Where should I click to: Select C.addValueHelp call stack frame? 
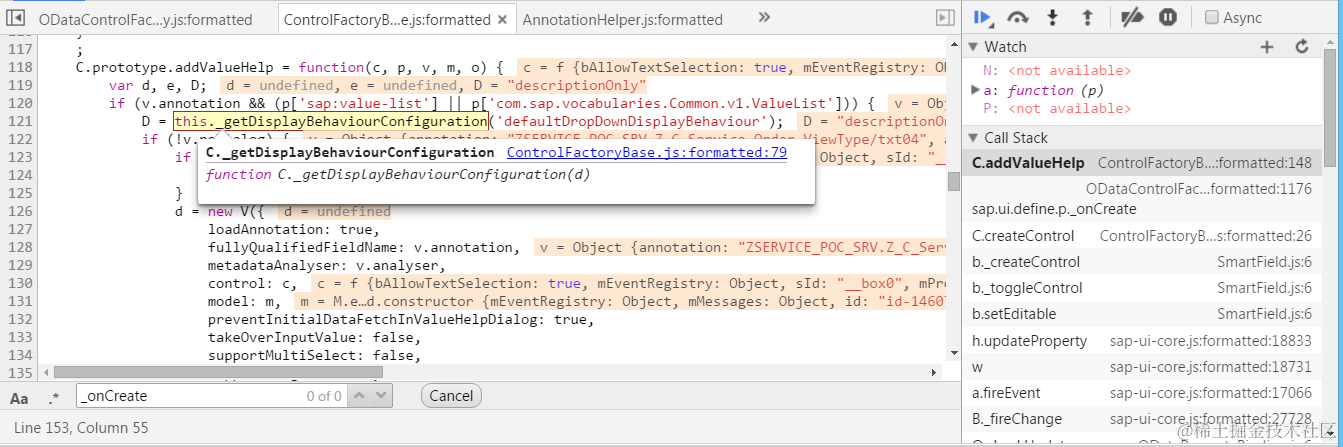pyautogui.click(x=1141, y=162)
